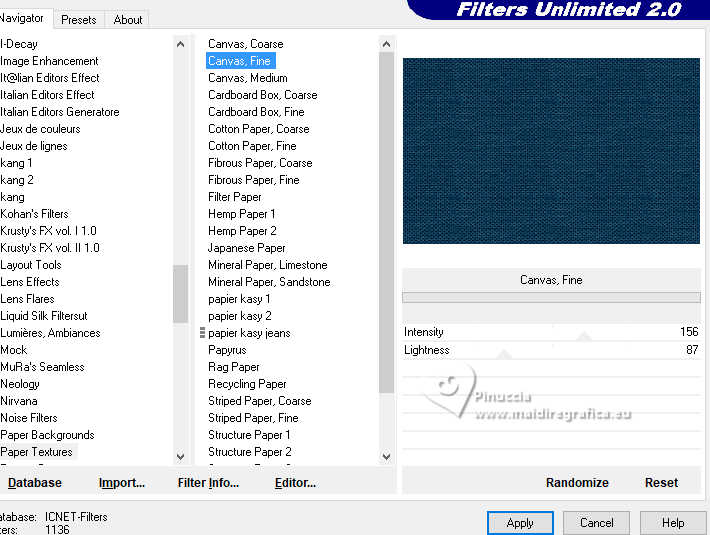
Task: Open the Database button
Action: pyautogui.click(x=35, y=482)
